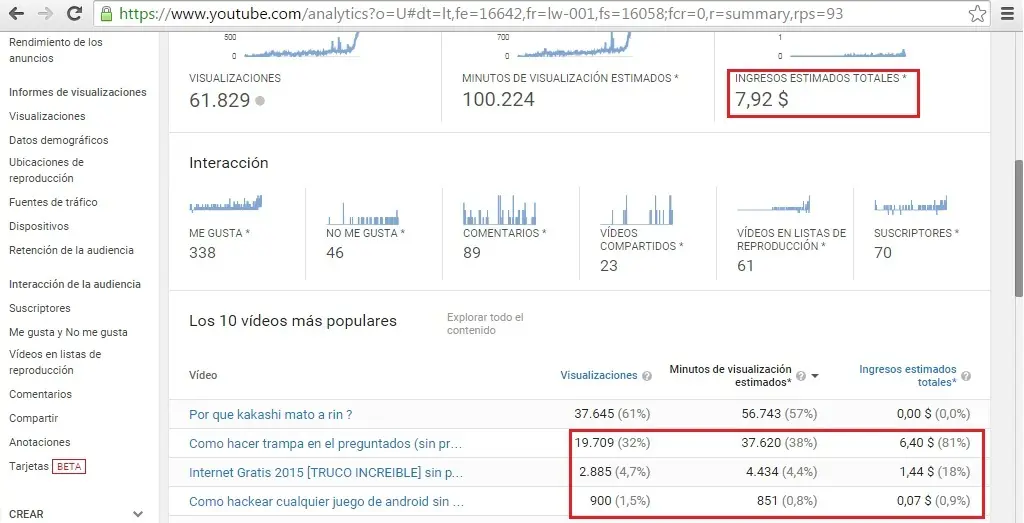
Task: Click the MINUTOS DE VISUALIZACIÓN ESTIMADOS total 100.224
Action: pos(498,100)
